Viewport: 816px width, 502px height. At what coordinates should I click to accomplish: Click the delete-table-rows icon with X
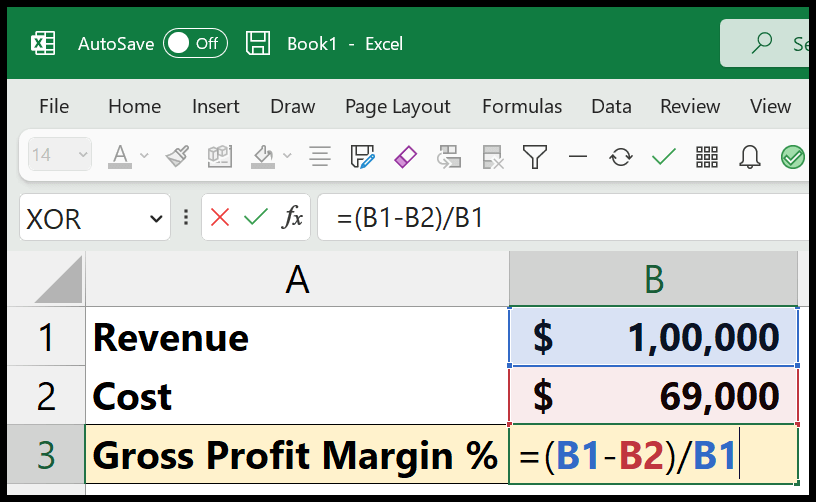(492, 157)
